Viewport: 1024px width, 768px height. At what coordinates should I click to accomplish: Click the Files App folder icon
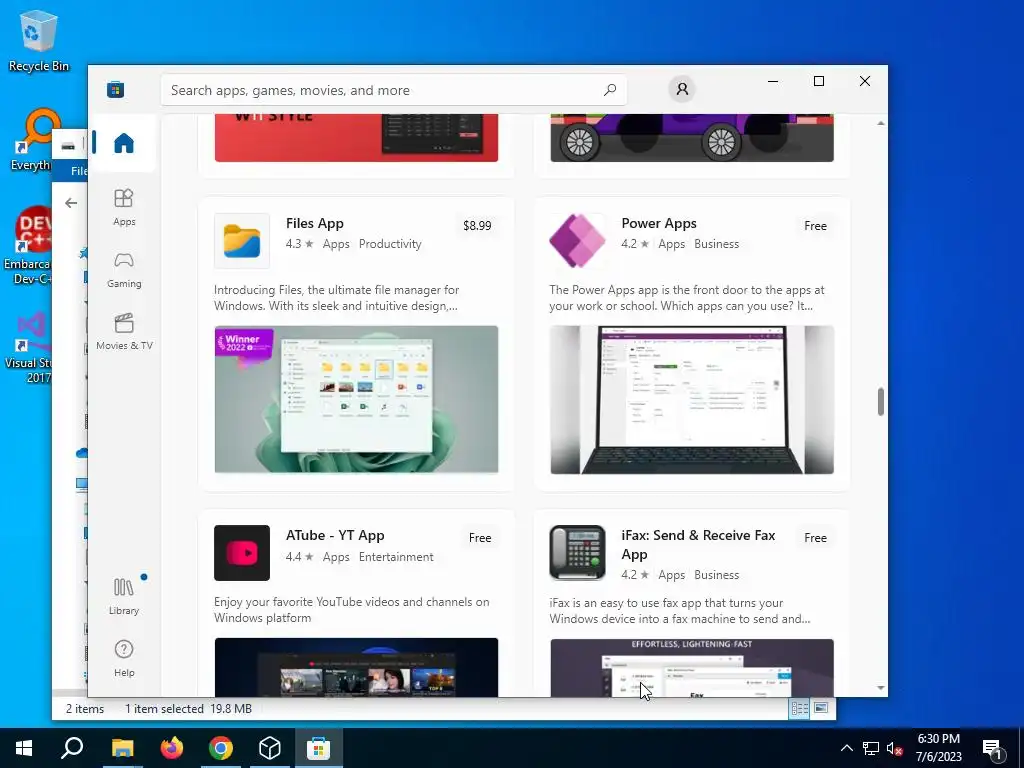pos(242,241)
